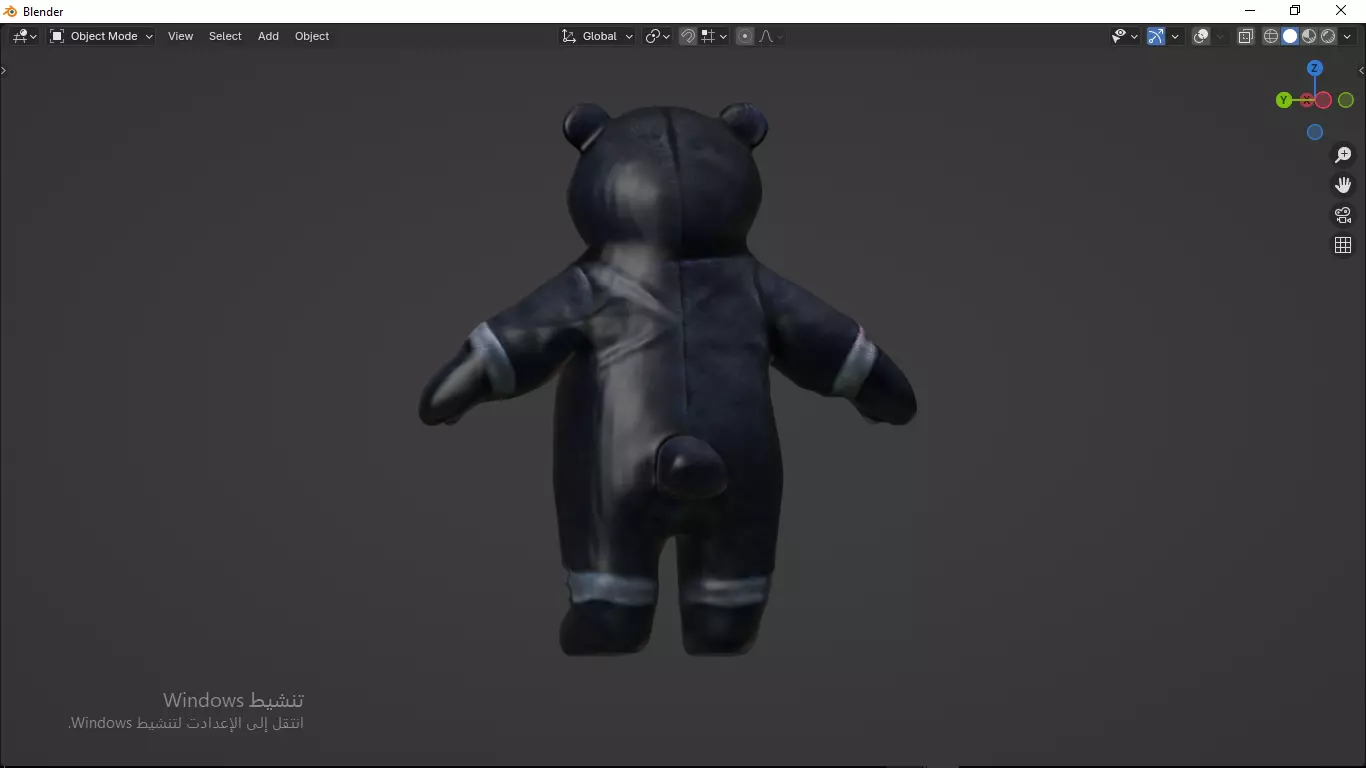Click the negative Z axis blue circle

point(1315,132)
